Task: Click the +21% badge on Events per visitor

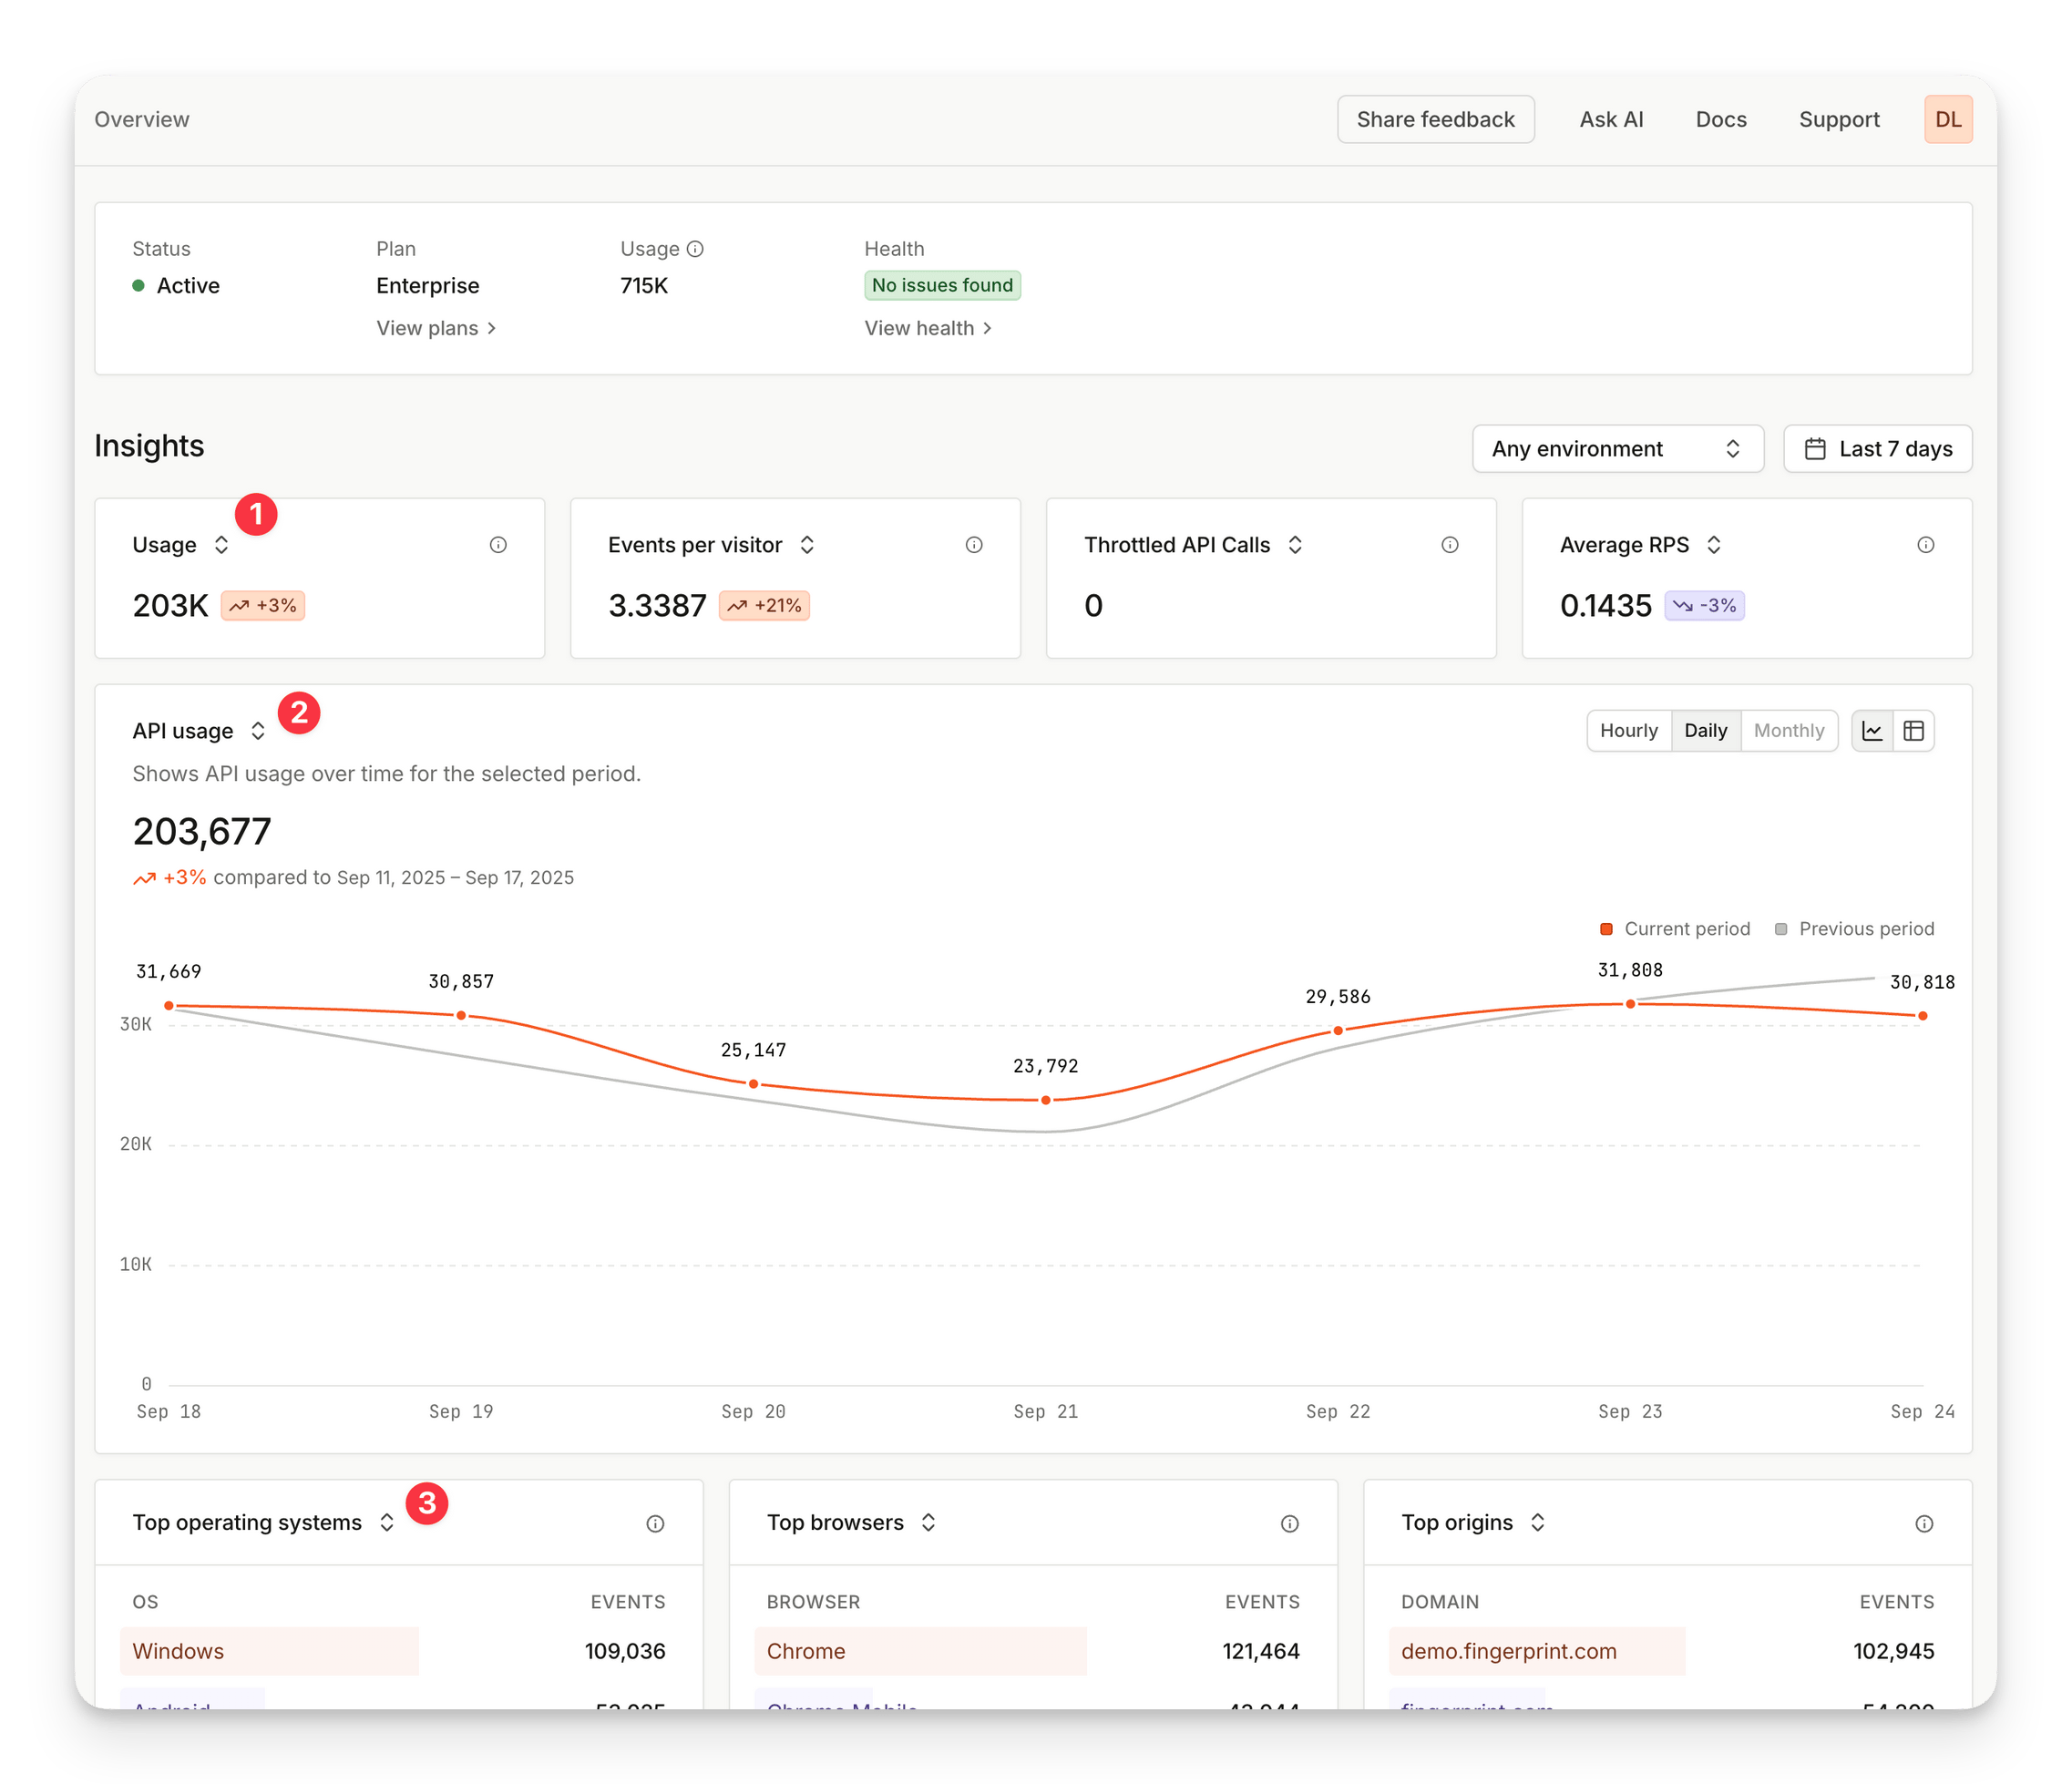Action: tap(764, 606)
